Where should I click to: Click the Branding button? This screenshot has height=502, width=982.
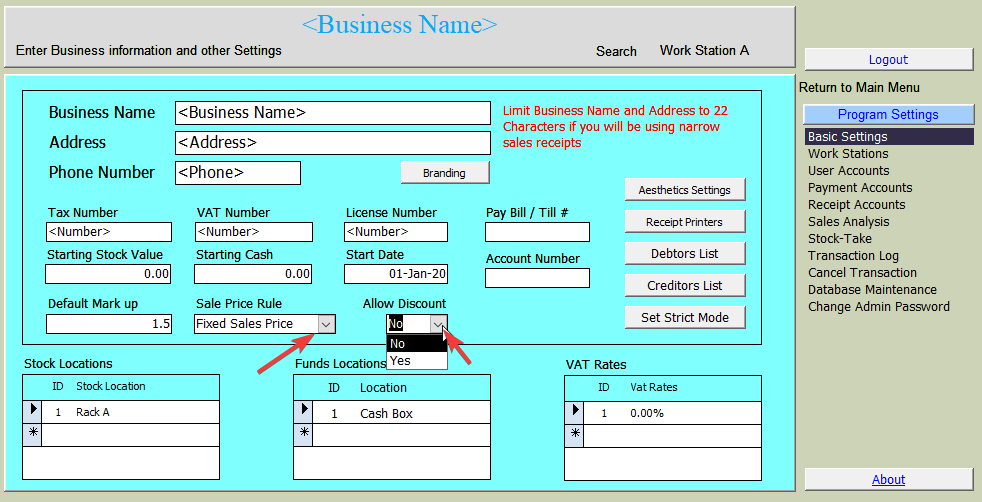[444, 173]
